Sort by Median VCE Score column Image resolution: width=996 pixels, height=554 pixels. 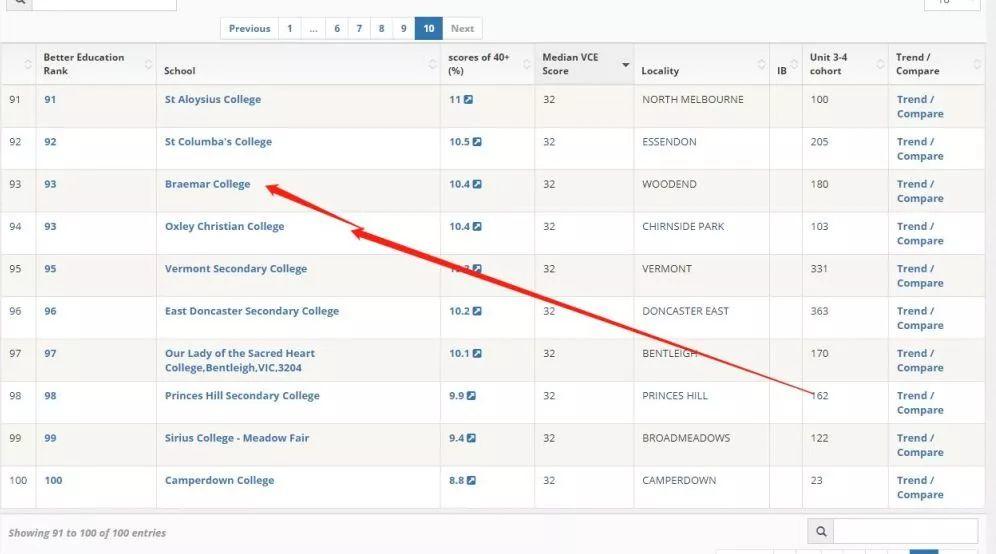pos(584,64)
